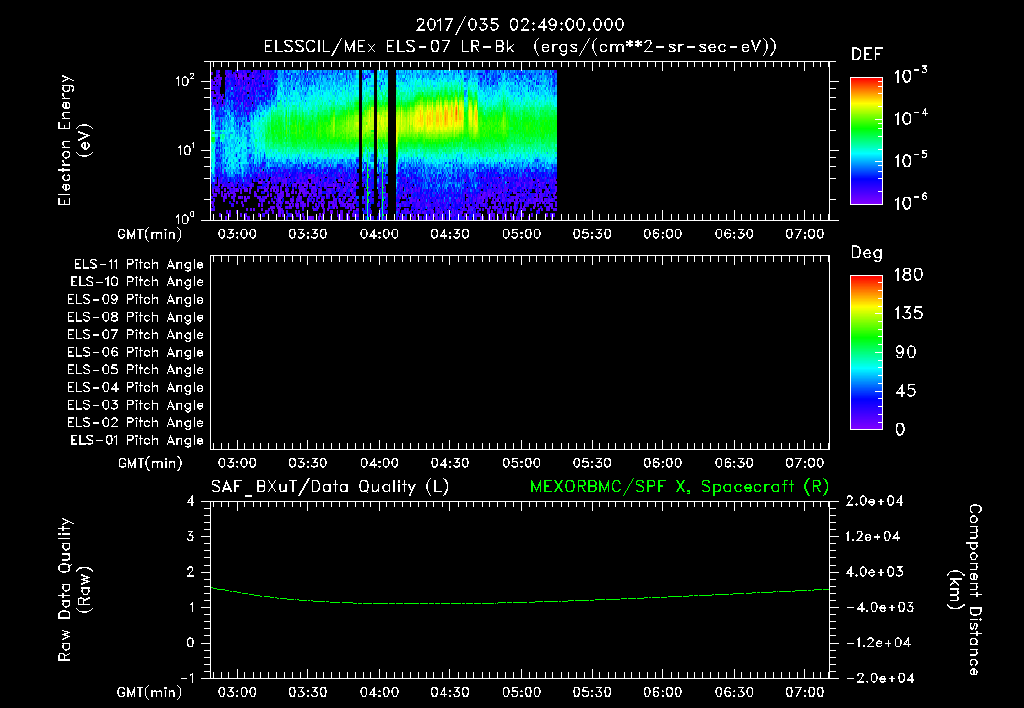The width and height of the screenshot is (1024, 708).
Task: Select the ELS-08 Pitch Angle row label
Action: point(135,317)
